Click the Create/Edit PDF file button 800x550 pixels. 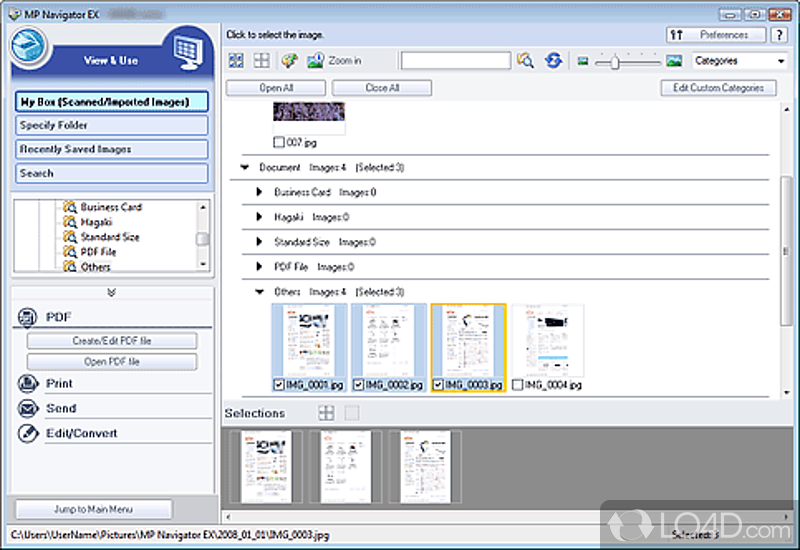click(112, 341)
